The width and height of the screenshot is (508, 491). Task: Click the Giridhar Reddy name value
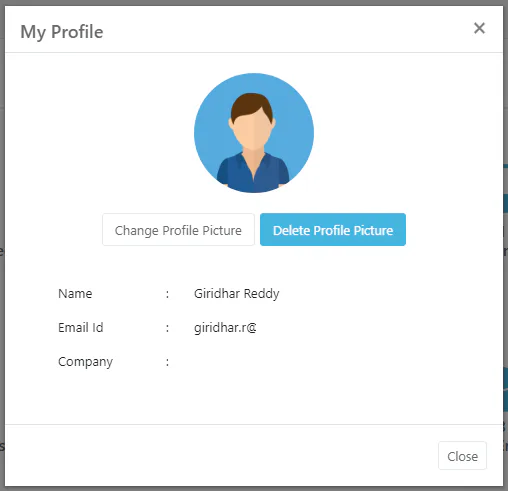237,294
